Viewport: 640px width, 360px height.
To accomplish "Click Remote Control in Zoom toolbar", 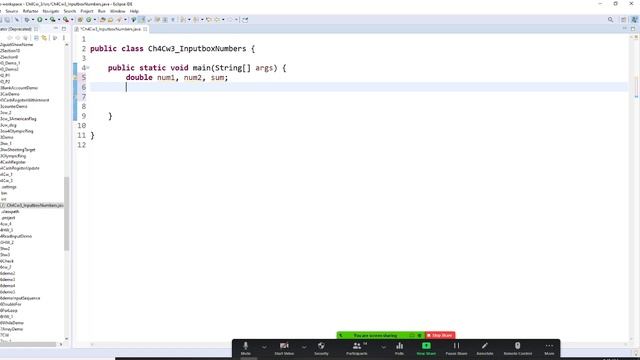I will (518, 349).
